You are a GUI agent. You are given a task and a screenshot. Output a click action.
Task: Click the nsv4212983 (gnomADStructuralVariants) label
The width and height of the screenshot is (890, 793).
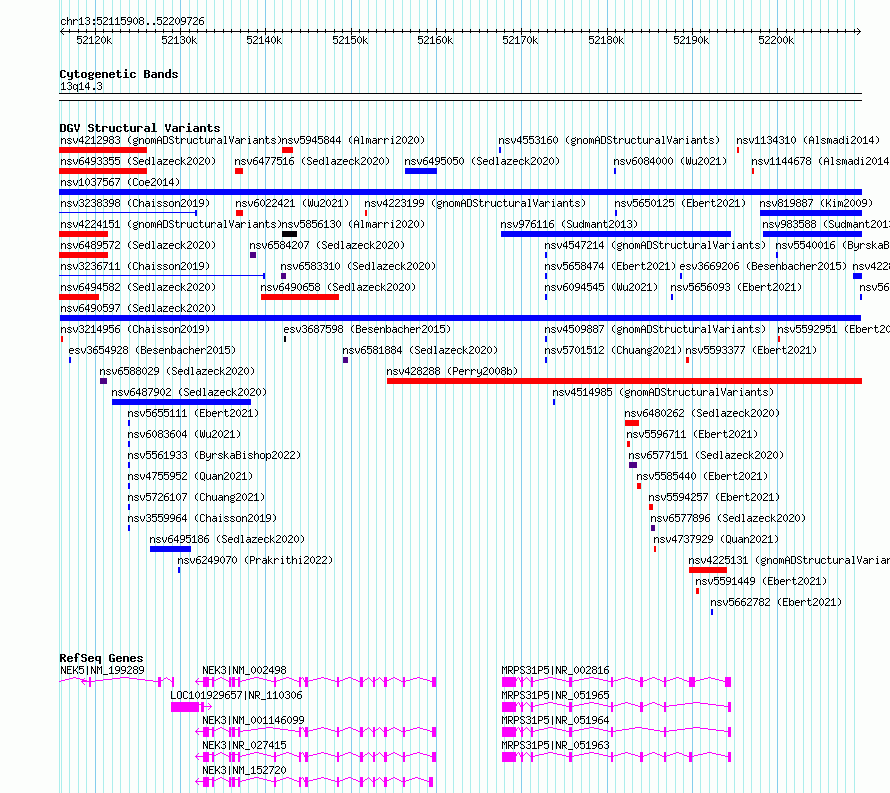pos(171,140)
